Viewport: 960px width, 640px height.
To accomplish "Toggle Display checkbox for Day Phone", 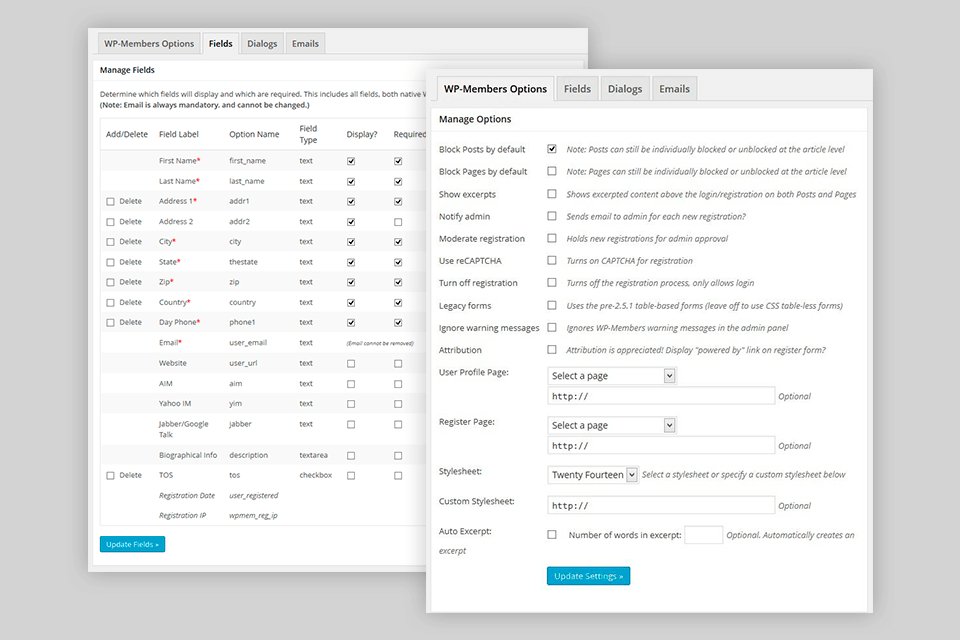I will (351, 323).
